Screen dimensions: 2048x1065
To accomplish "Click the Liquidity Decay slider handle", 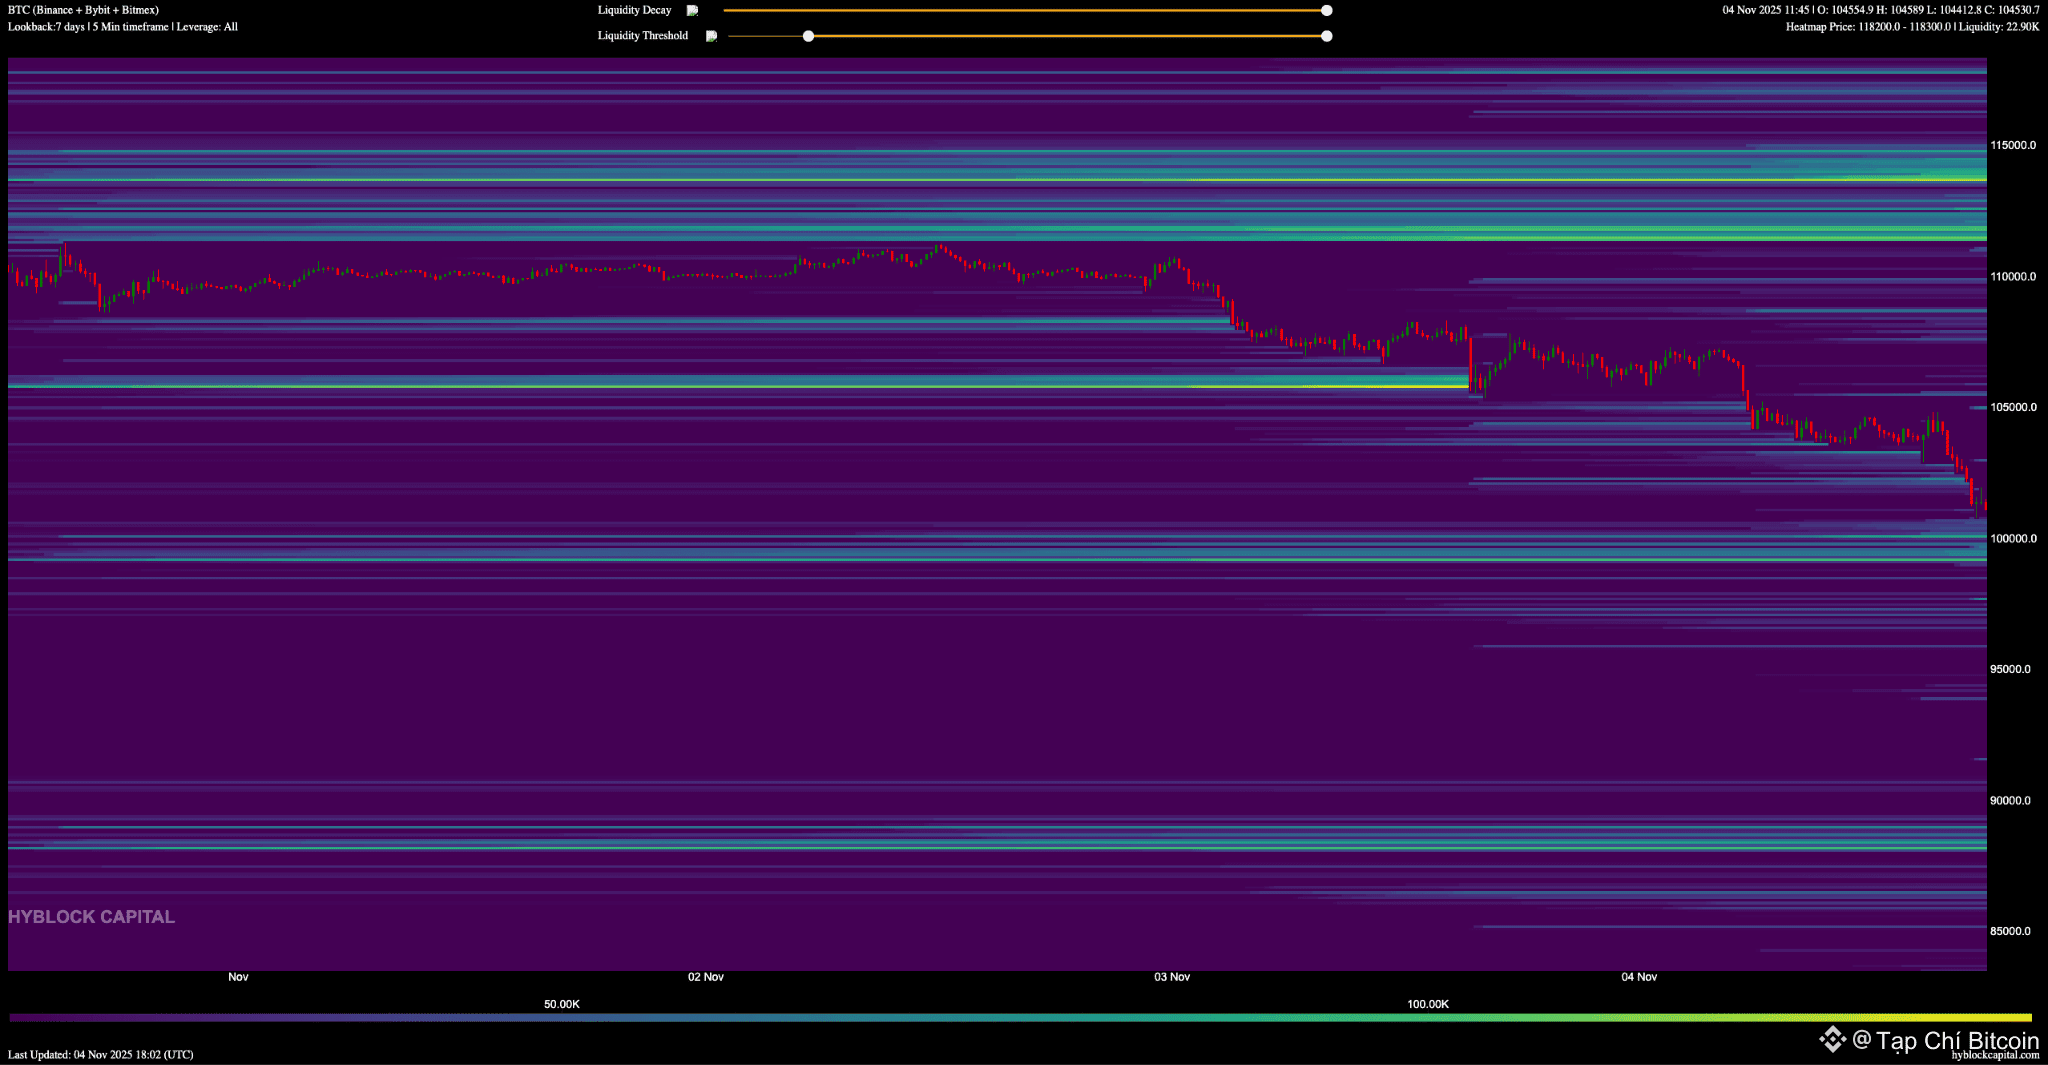I will [1326, 10].
